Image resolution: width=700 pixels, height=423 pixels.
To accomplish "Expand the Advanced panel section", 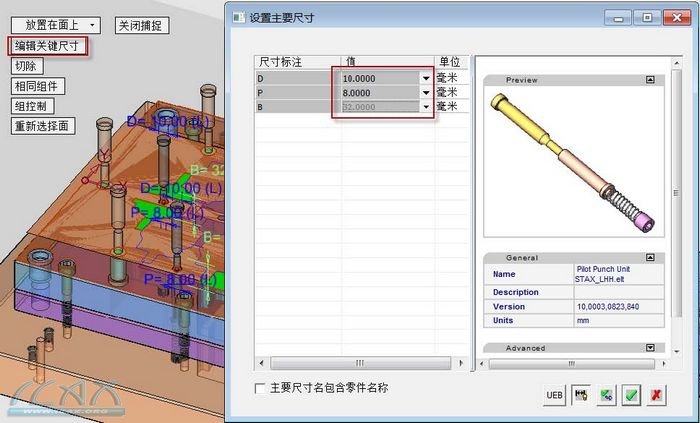I will (651, 348).
